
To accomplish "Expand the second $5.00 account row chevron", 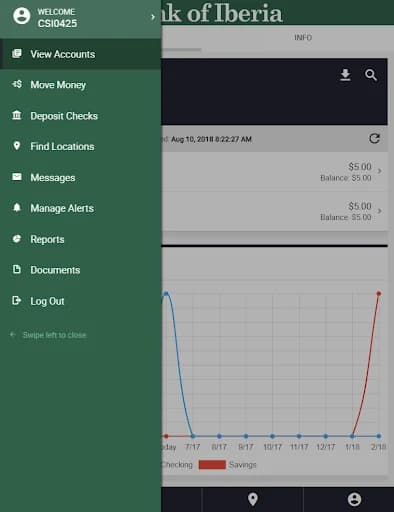I will [x=379, y=211].
